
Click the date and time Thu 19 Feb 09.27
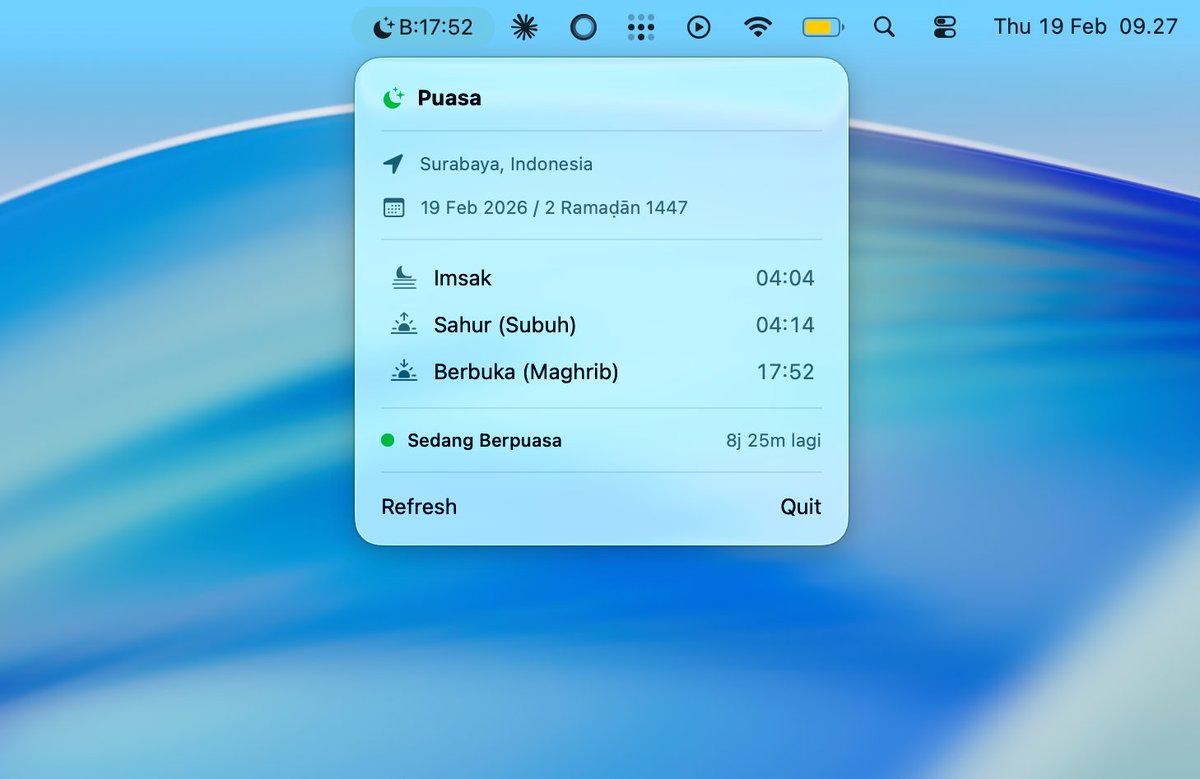click(x=1086, y=27)
